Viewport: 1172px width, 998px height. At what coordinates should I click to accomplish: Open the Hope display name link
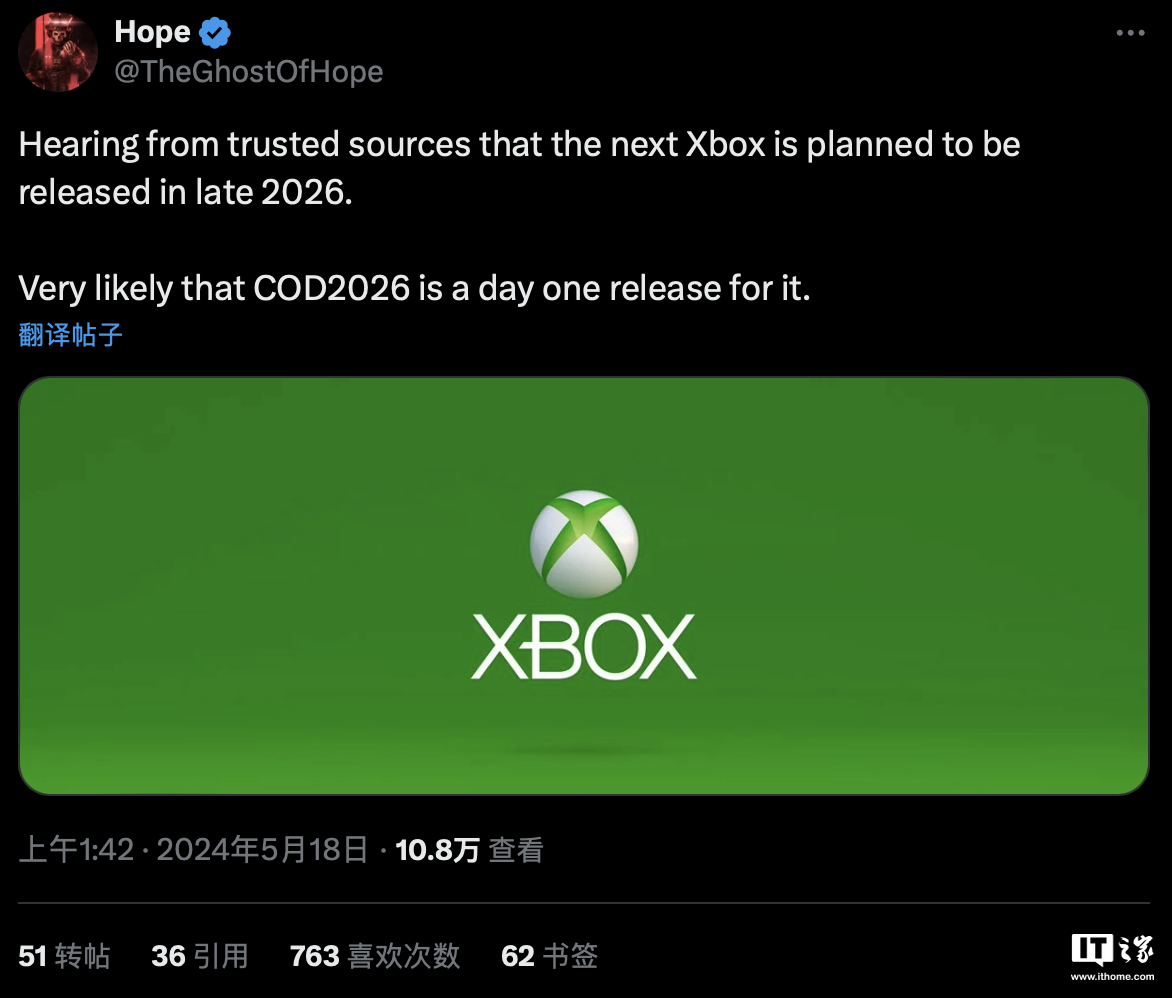click(152, 33)
